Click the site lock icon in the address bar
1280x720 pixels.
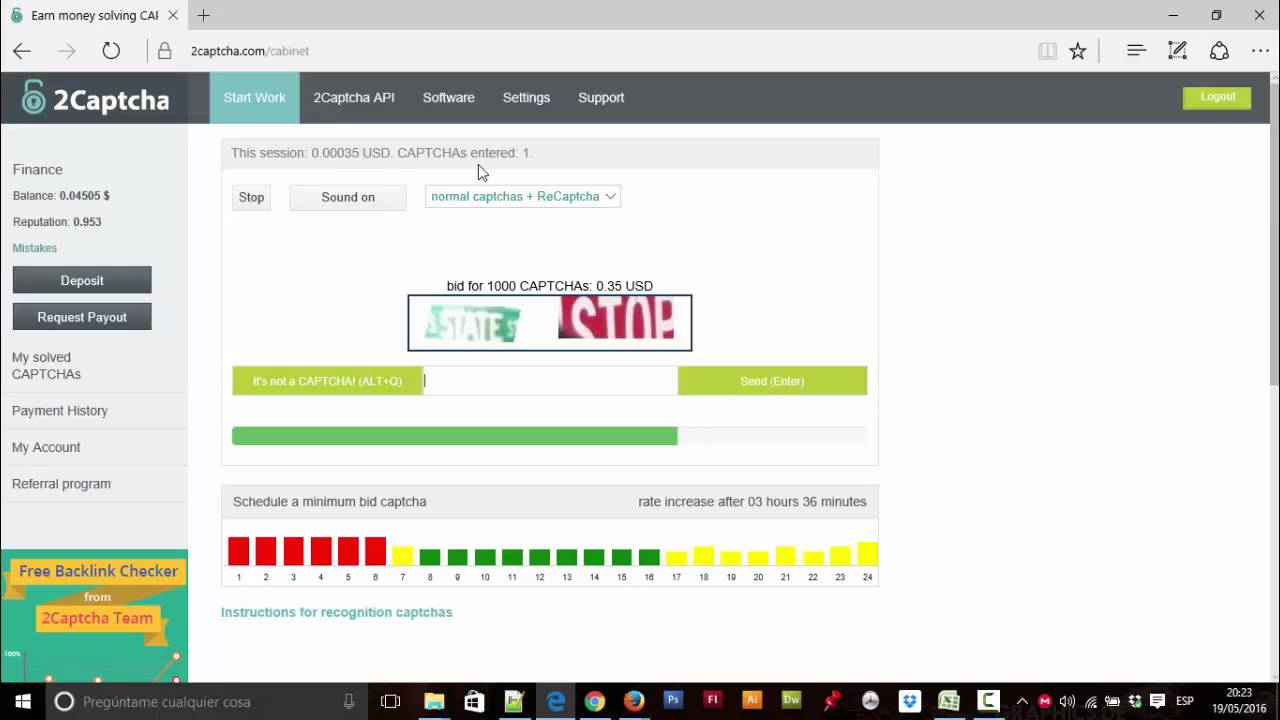(166, 51)
